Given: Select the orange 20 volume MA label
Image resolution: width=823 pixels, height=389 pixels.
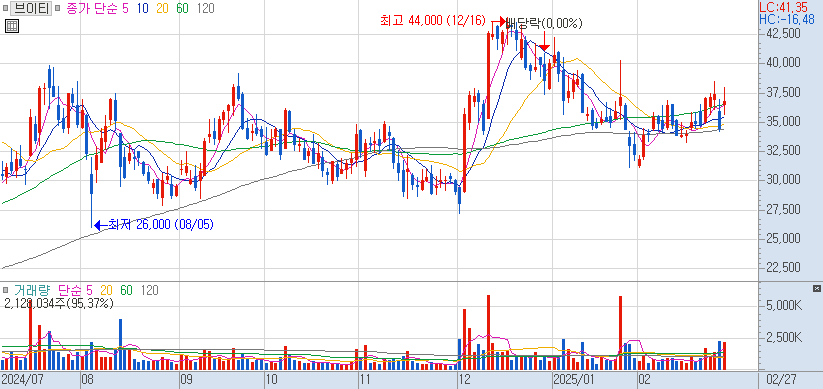Looking at the screenshot, I should point(106,290).
